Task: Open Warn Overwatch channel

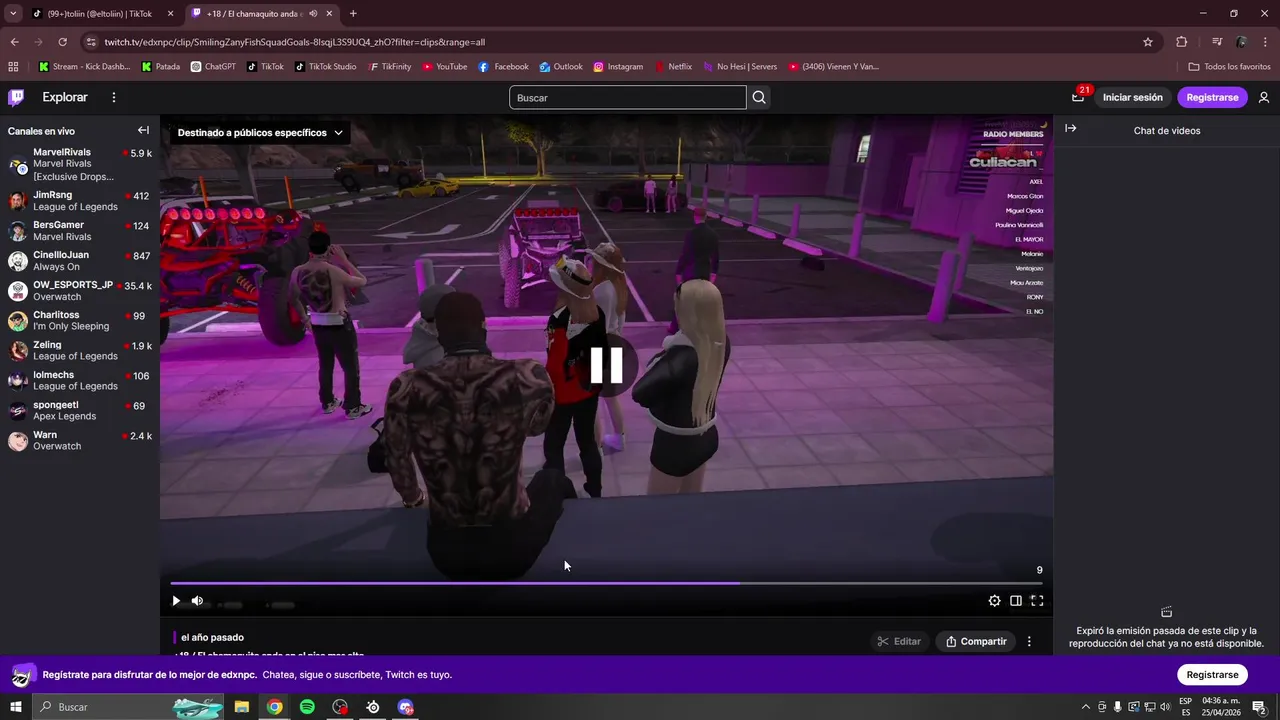Action: [80, 441]
